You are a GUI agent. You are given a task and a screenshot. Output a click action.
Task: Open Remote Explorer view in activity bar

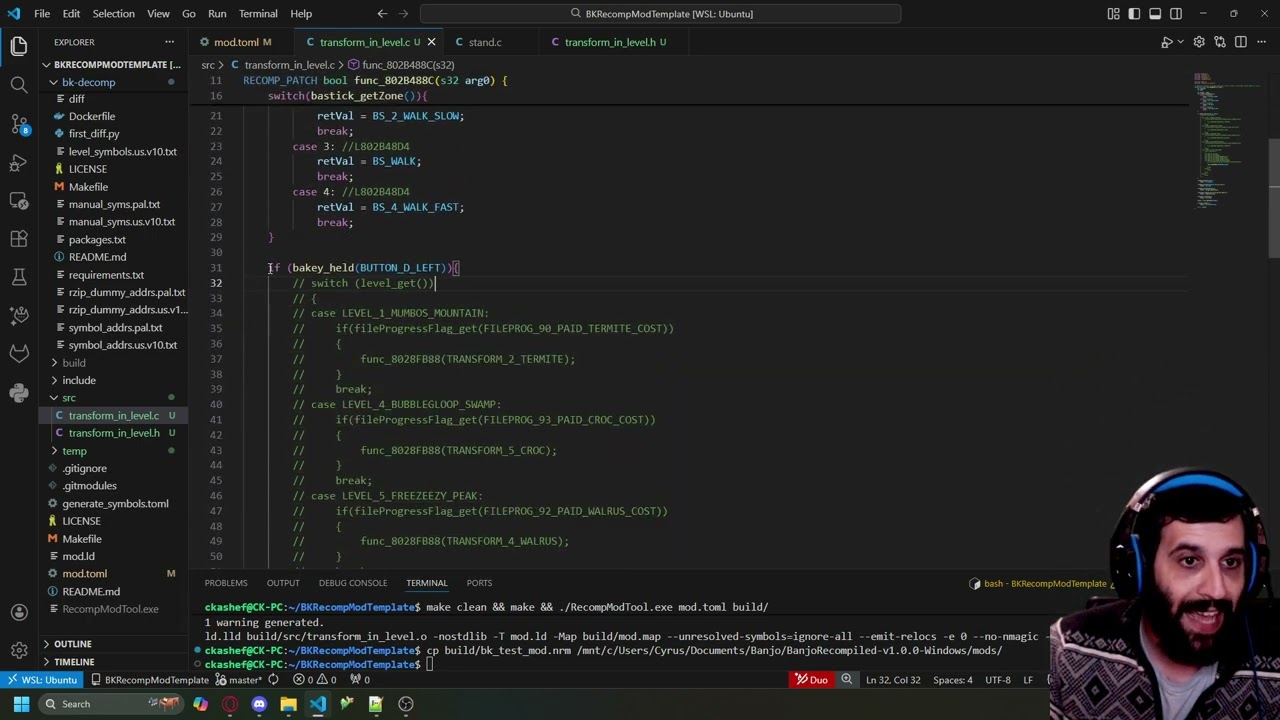pos(19,200)
